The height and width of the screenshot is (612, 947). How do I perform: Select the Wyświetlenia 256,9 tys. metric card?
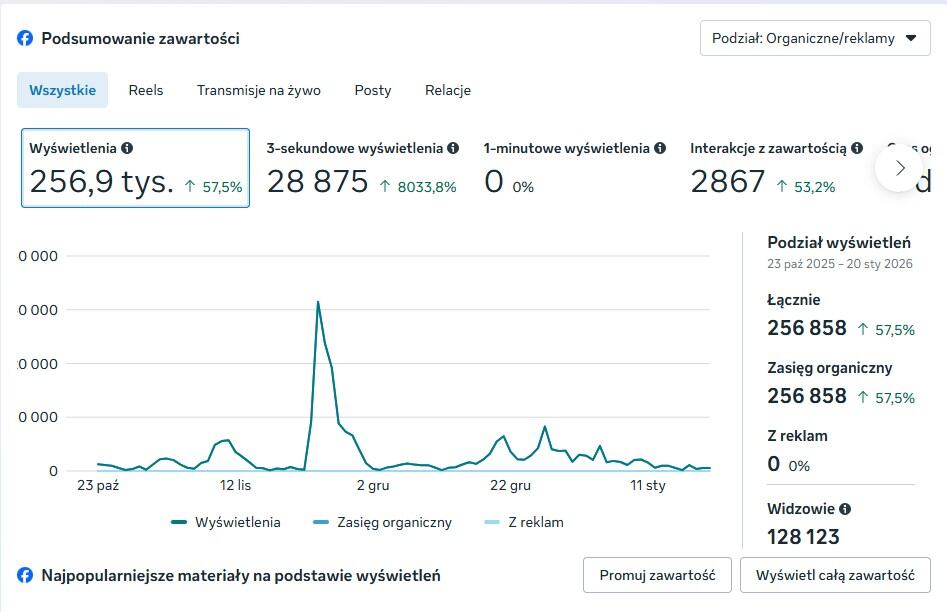coord(135,168)
